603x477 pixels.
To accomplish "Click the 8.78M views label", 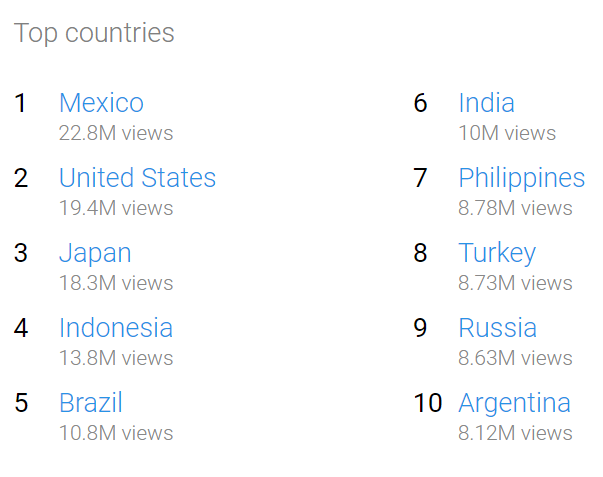I will tap(515, 208).
